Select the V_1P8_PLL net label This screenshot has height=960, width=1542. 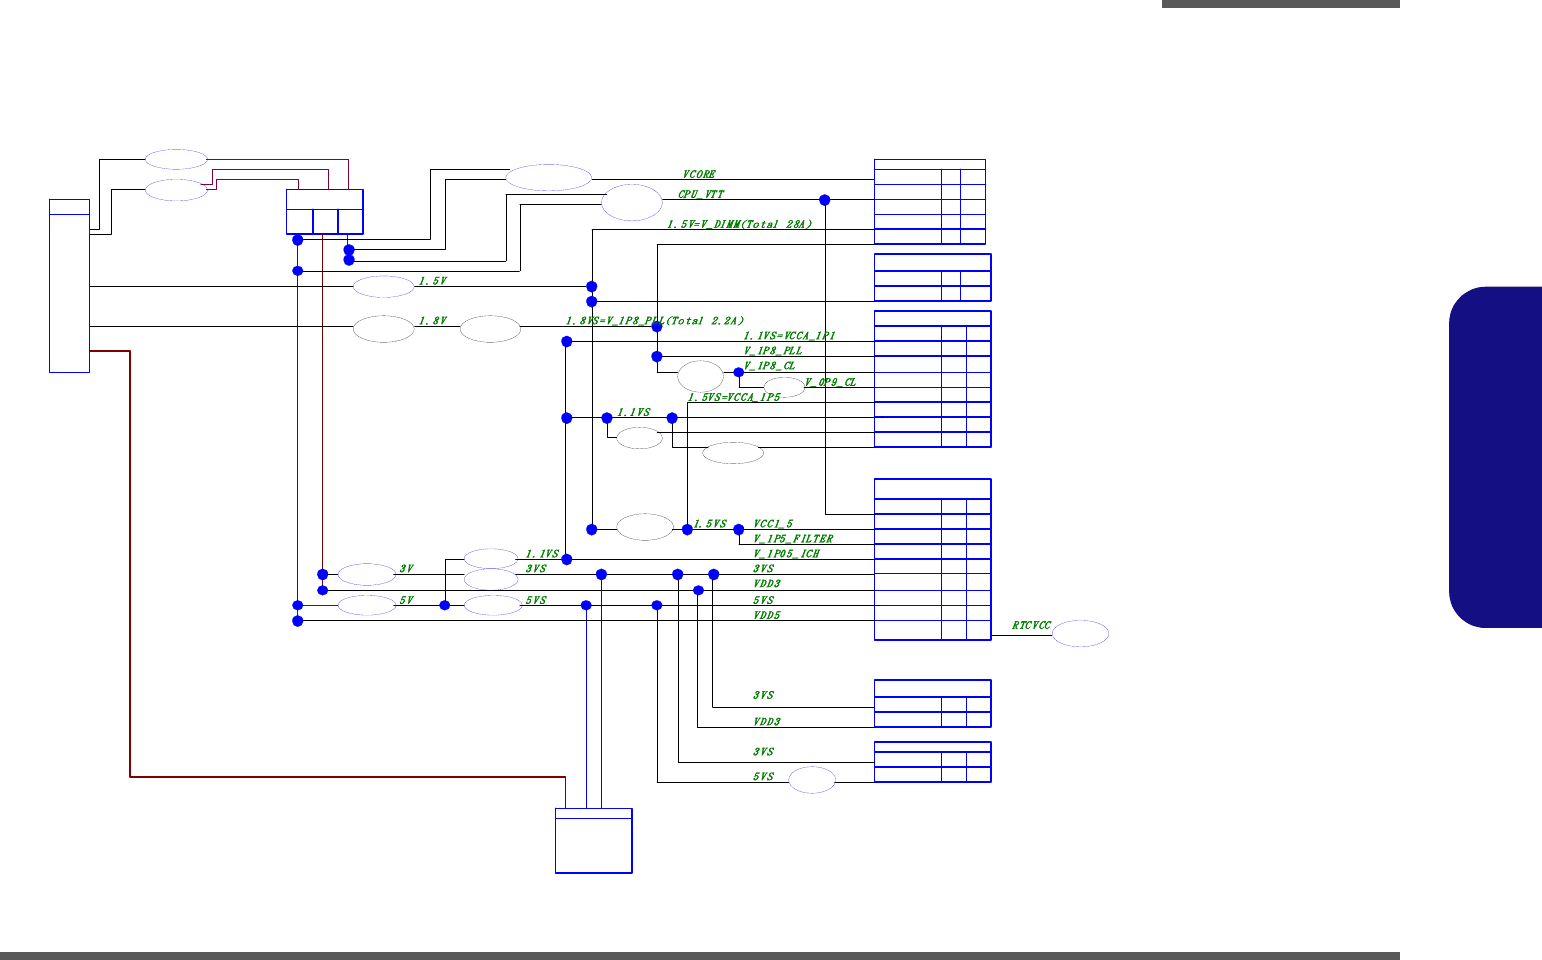772,351
